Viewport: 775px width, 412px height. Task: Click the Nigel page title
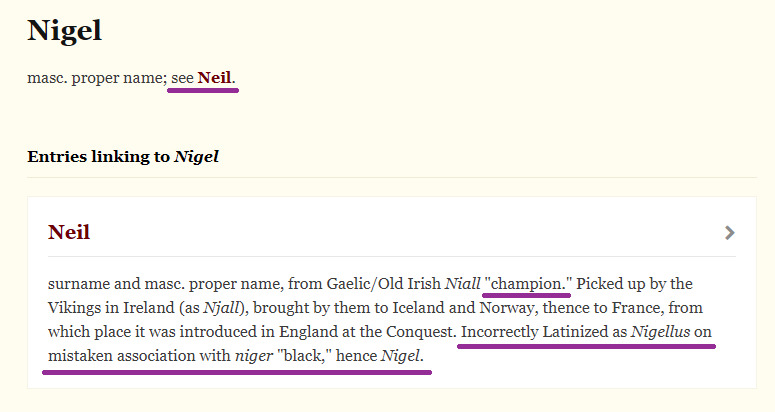point(64,30)
